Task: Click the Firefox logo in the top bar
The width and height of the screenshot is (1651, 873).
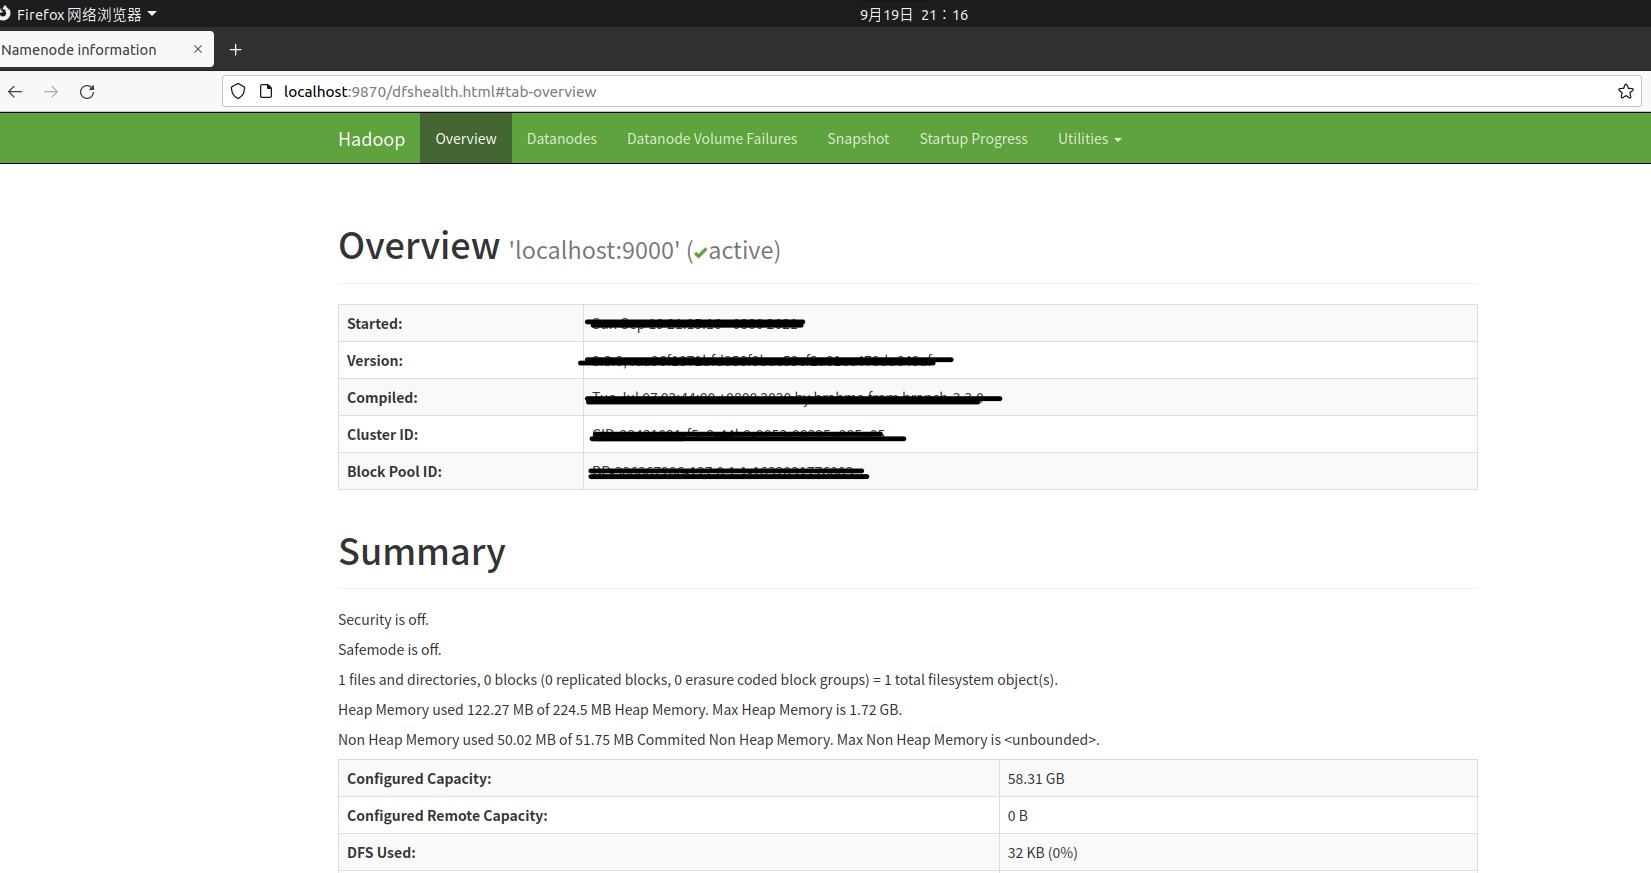Action: click(5, 14)
